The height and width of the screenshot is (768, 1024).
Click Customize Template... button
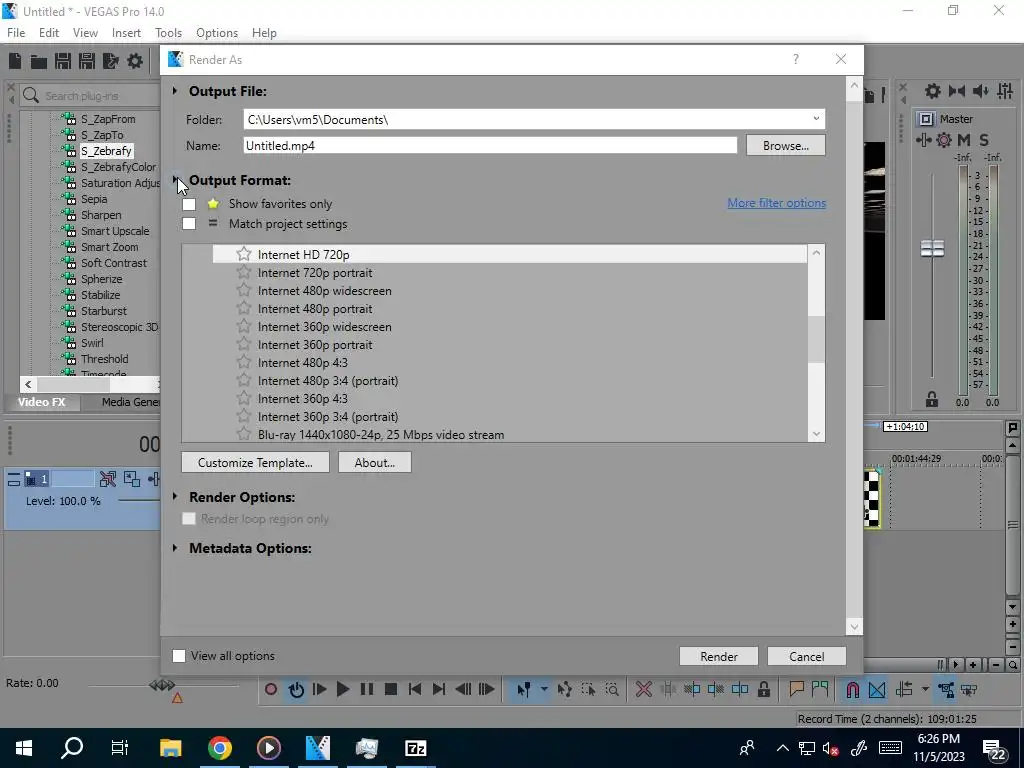click(255, 462)
